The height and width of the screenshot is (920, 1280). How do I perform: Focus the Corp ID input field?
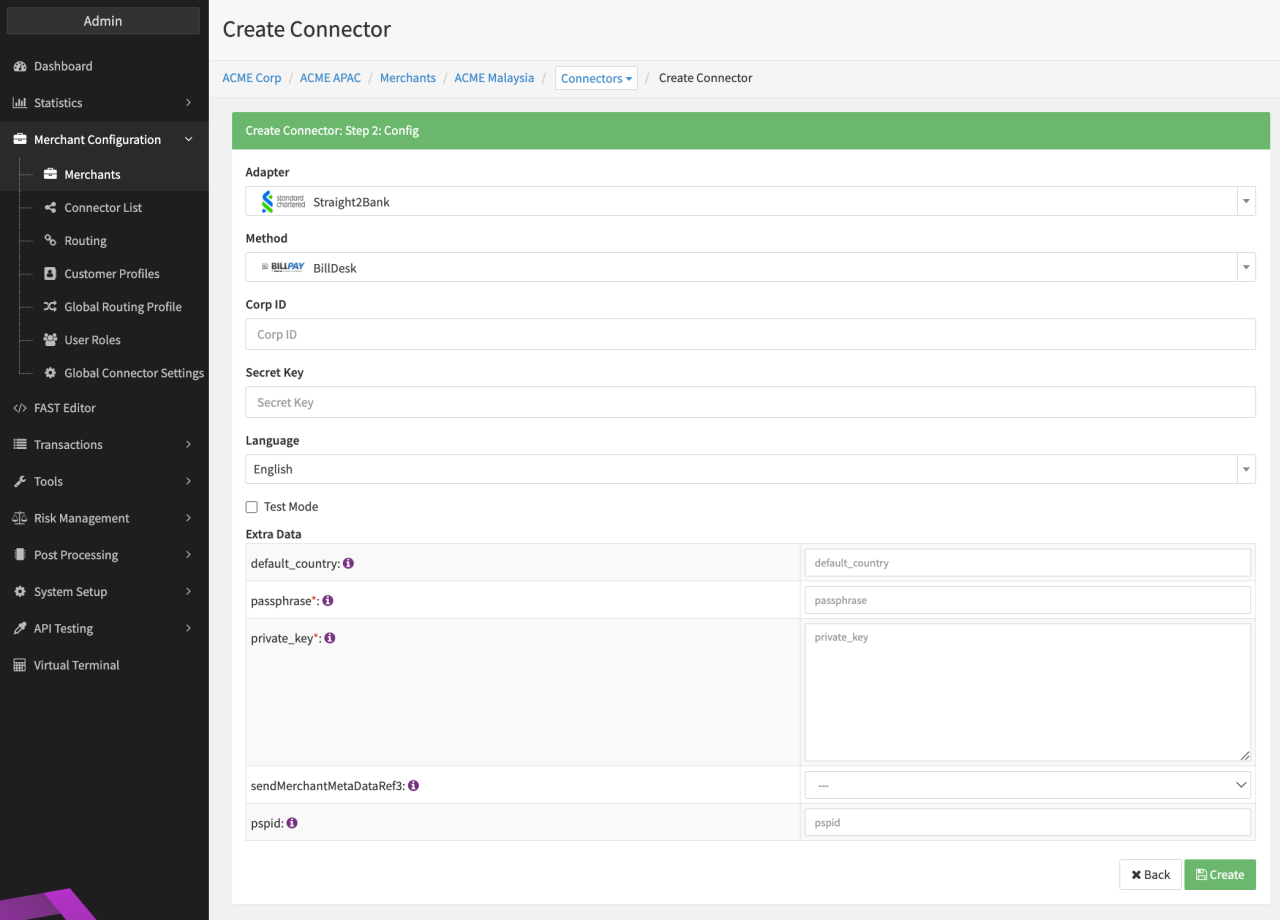point(750,334)
